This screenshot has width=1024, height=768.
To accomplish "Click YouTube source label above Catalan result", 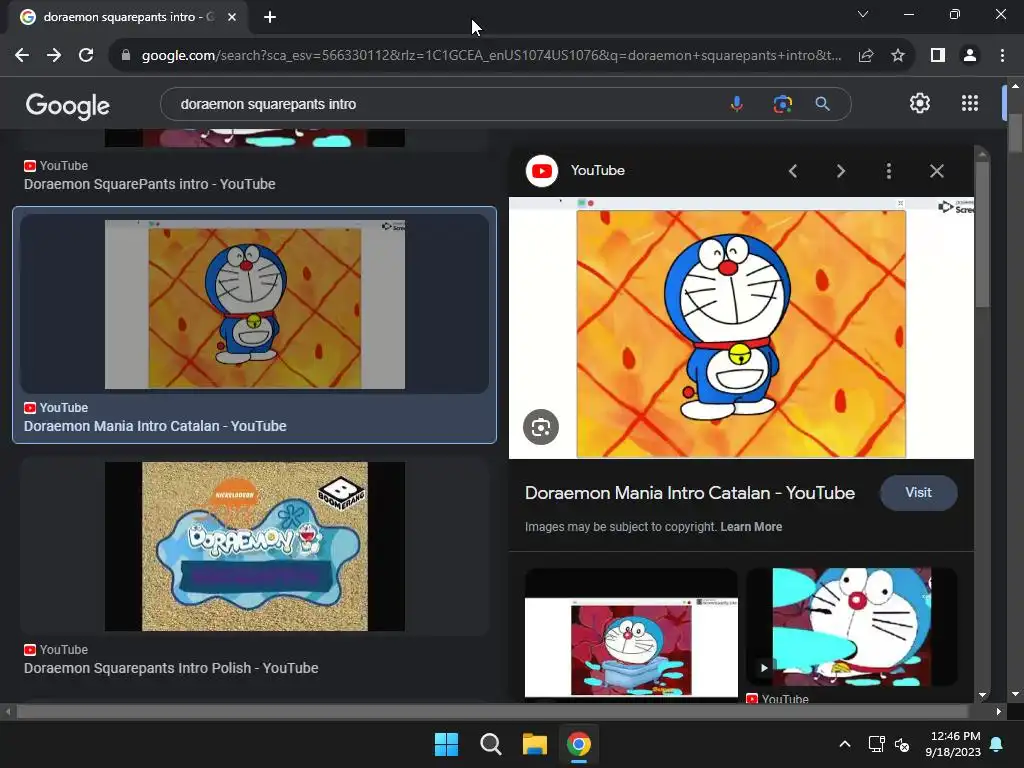I will (56, 408).
